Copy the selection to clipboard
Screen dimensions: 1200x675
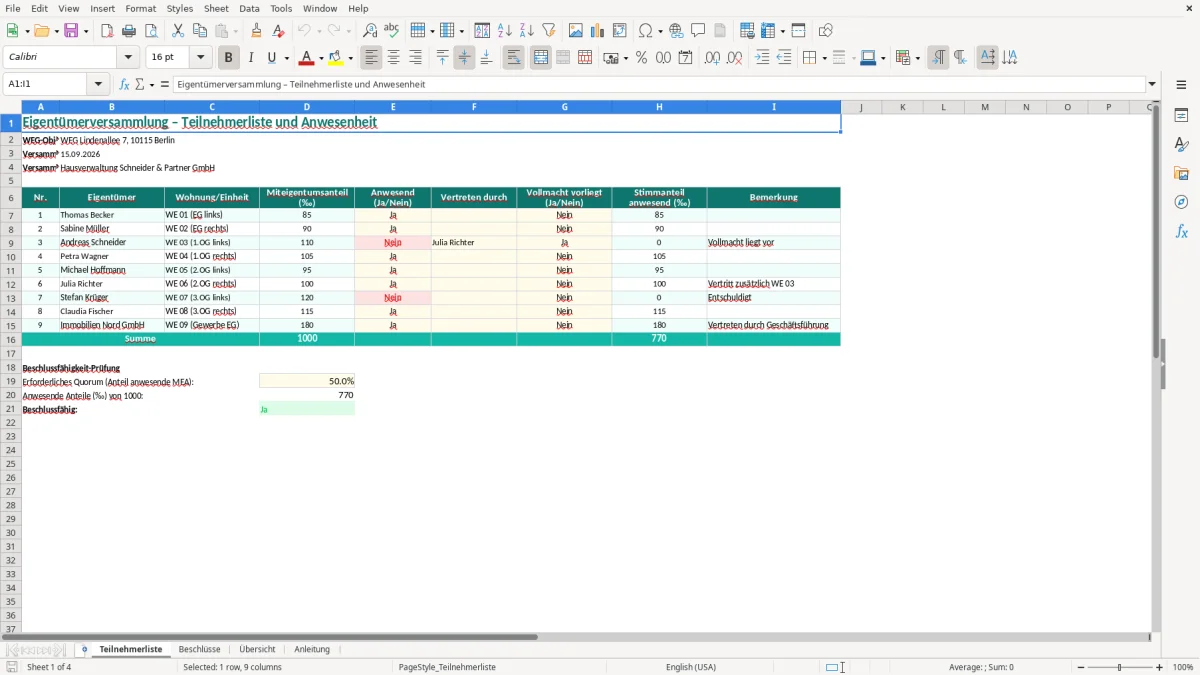pos(200,31)
